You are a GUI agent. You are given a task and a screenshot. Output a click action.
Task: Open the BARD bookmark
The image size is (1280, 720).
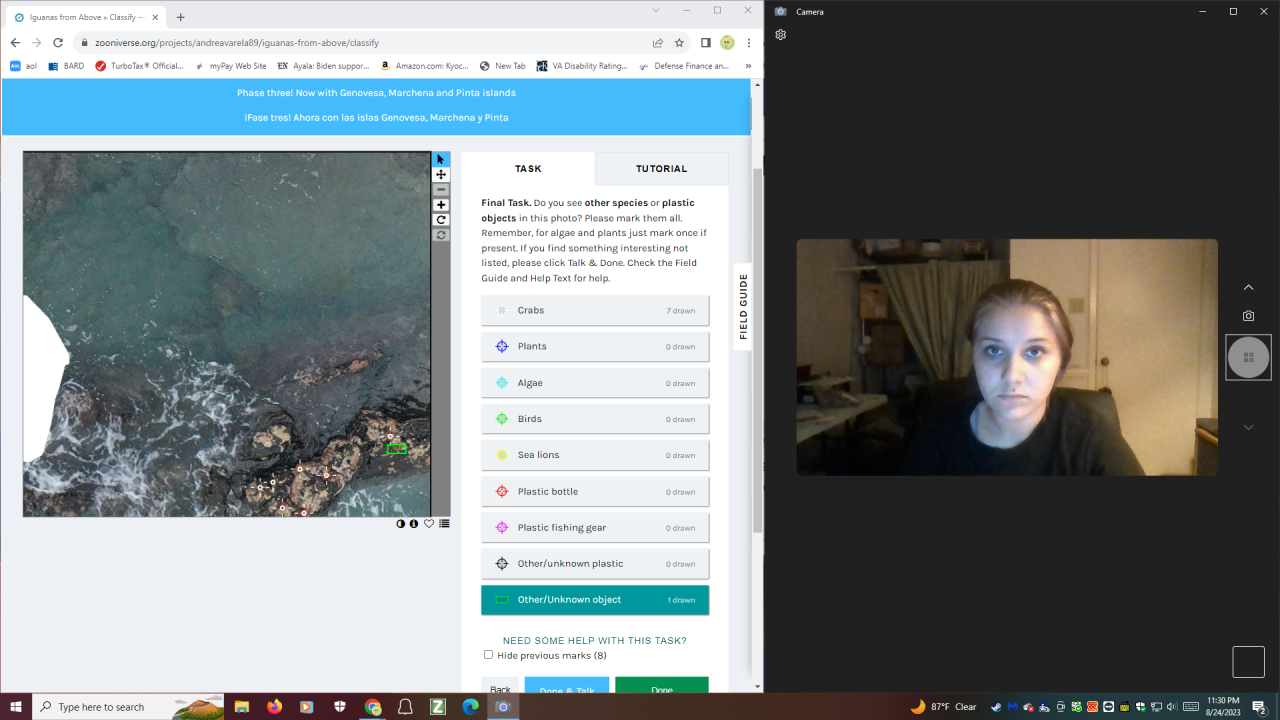coord(67,66)
